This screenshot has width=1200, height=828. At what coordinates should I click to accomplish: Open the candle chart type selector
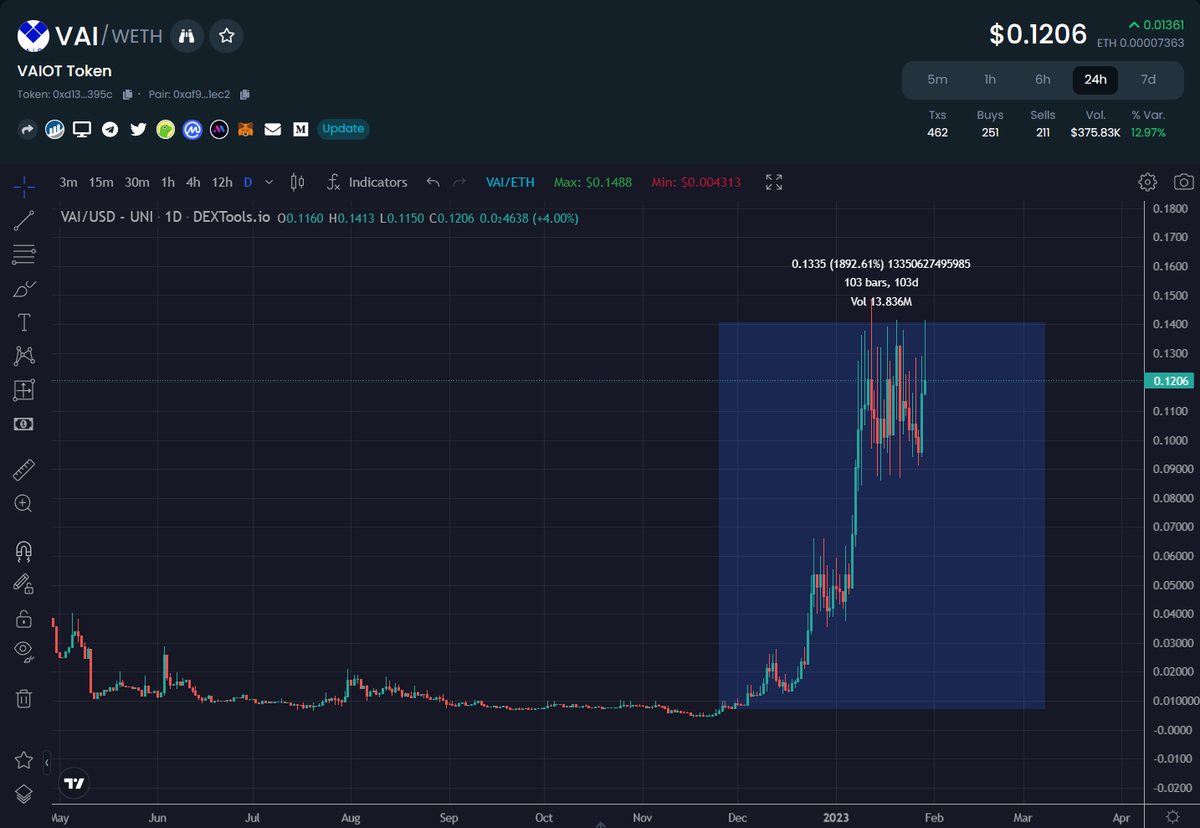296,182
